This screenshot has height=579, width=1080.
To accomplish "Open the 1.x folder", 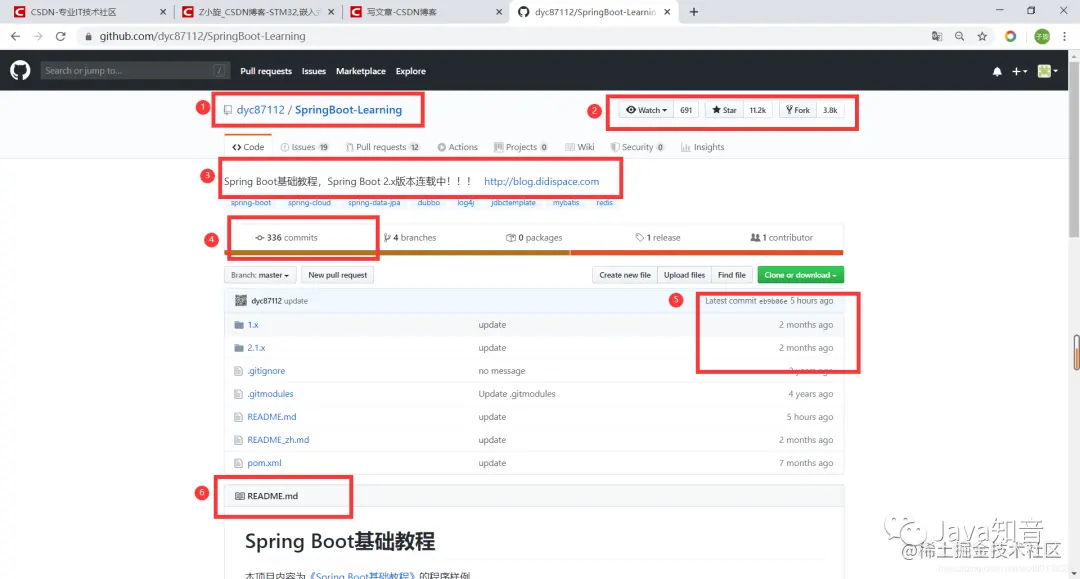I will pyautogui.click(x=253, y=324).
